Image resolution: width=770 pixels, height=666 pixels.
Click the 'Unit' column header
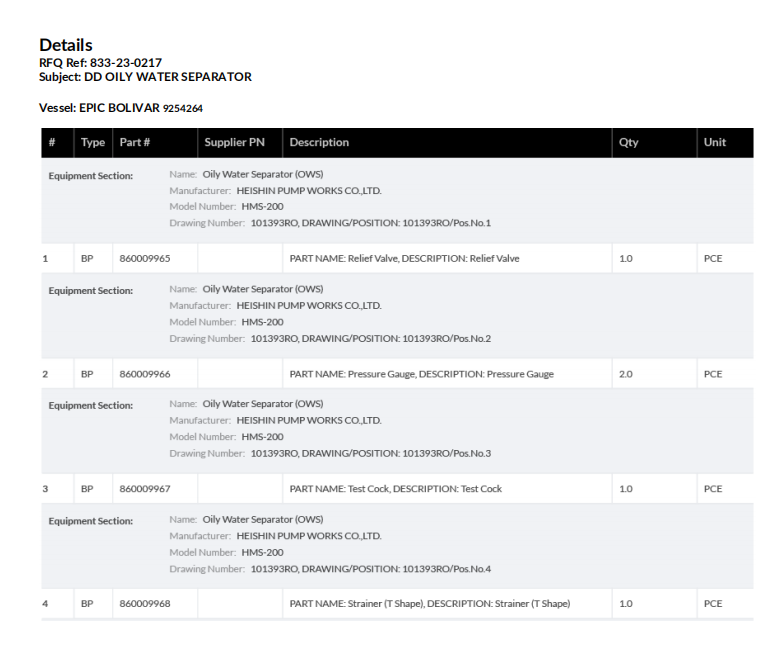715,143
